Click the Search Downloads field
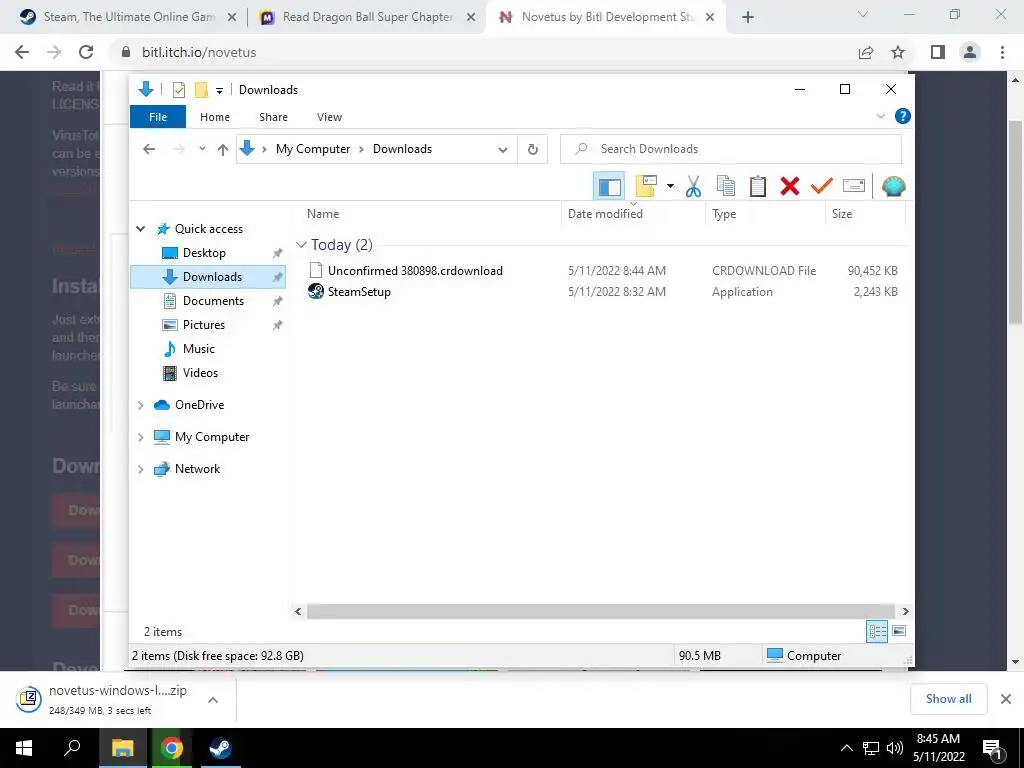 [731, 149]
